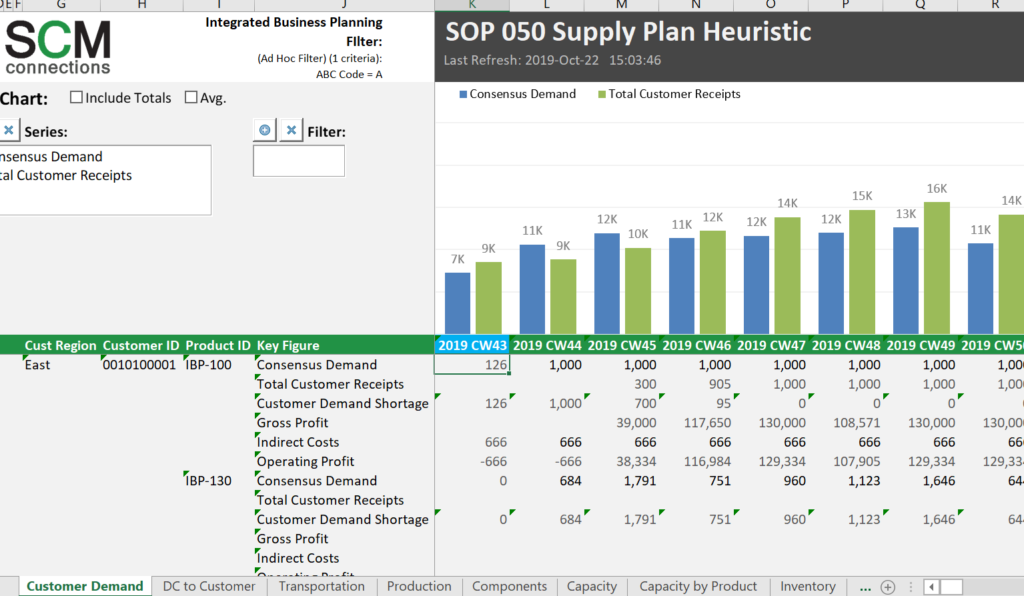Viewport: 1024px width, 596px height.
Task: Click the horizontal scrollbar left arrow
Action: tap(932, 587)
